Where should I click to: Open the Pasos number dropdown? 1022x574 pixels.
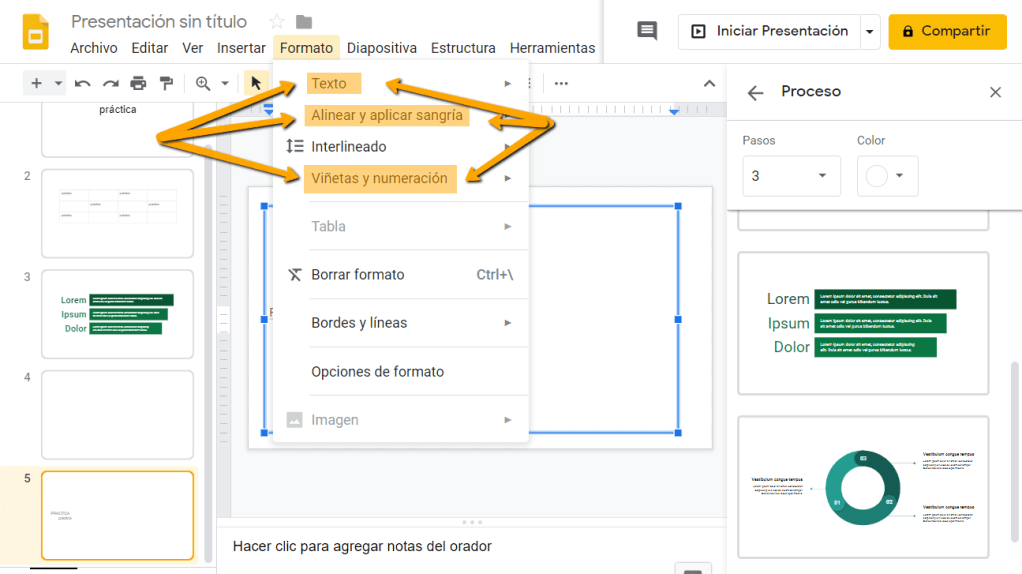(x=791, y=176)
